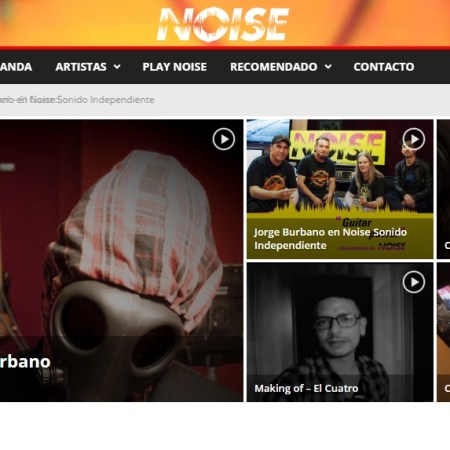
Task: Click the NOISE logo in the header
Action: click(223, 24)
